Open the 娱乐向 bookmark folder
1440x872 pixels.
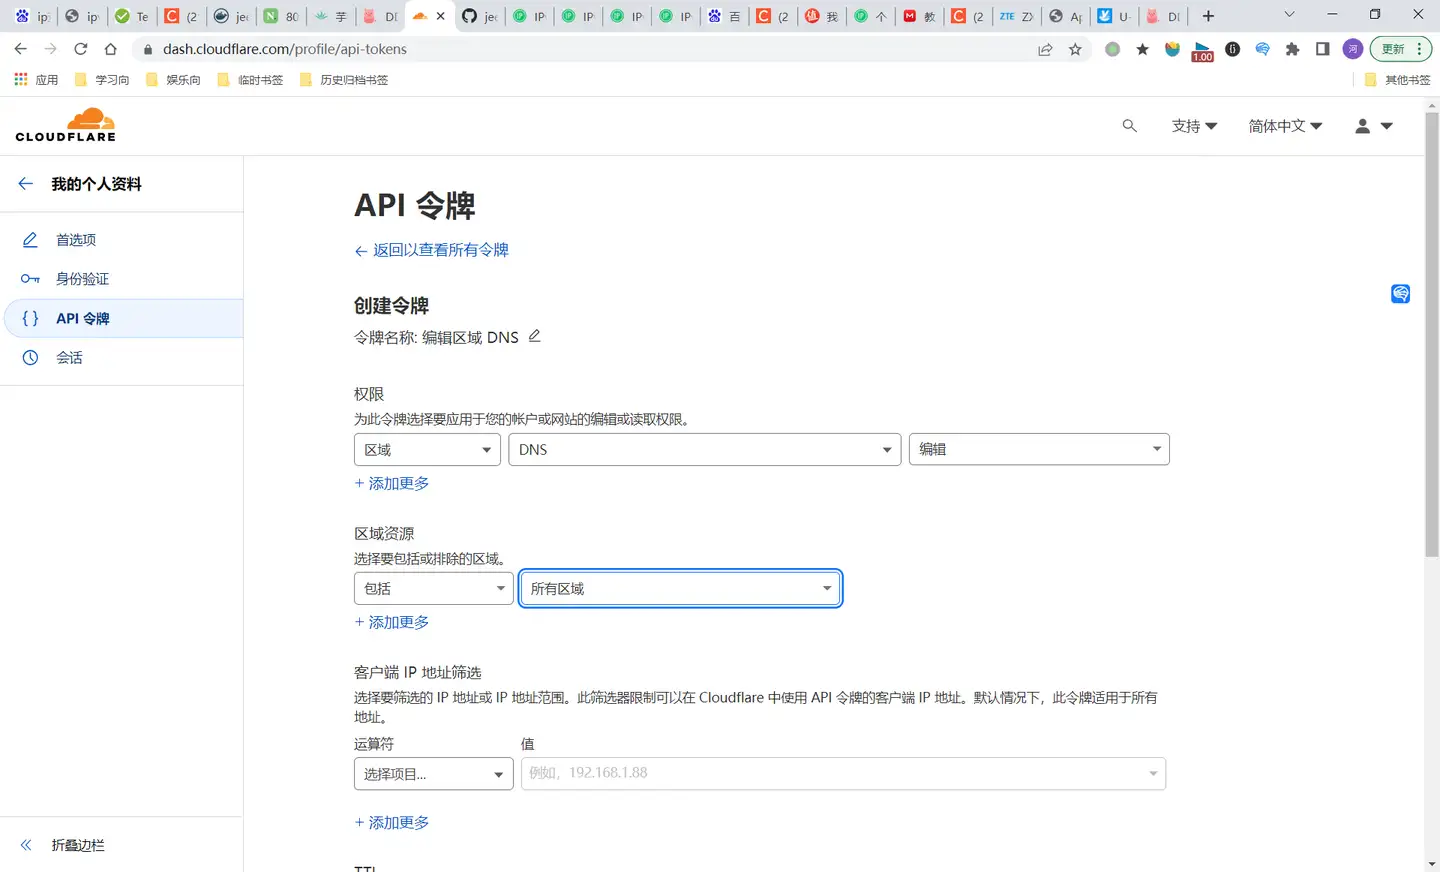(173, 80)
